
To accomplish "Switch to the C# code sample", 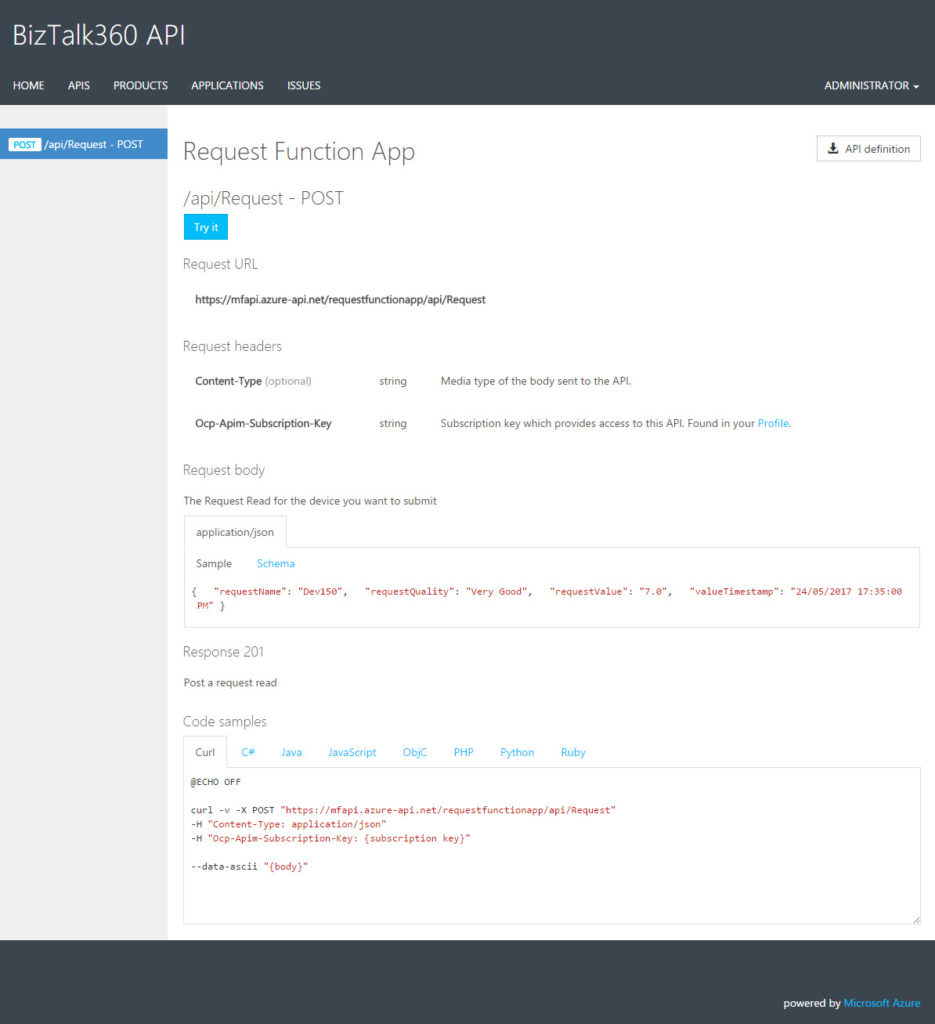I will click(248, 751).
